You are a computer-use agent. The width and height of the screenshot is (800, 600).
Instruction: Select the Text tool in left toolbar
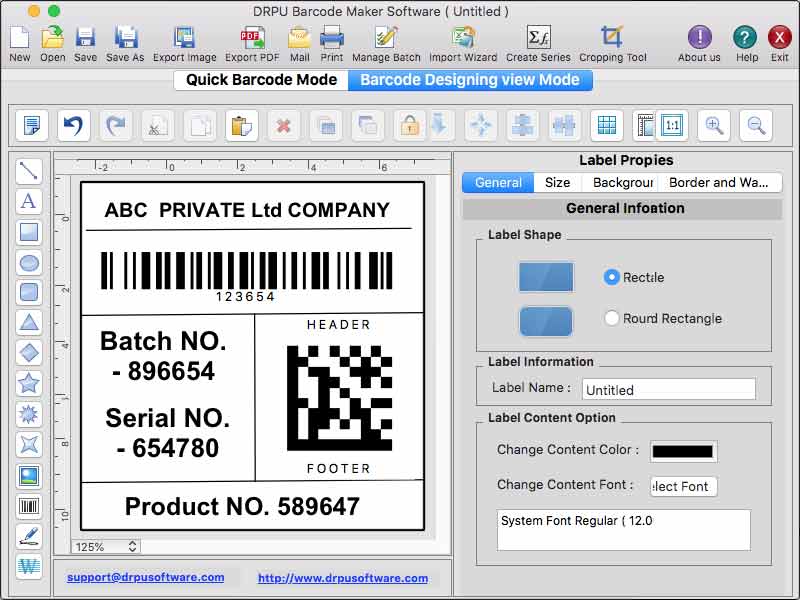pos(28,202)
